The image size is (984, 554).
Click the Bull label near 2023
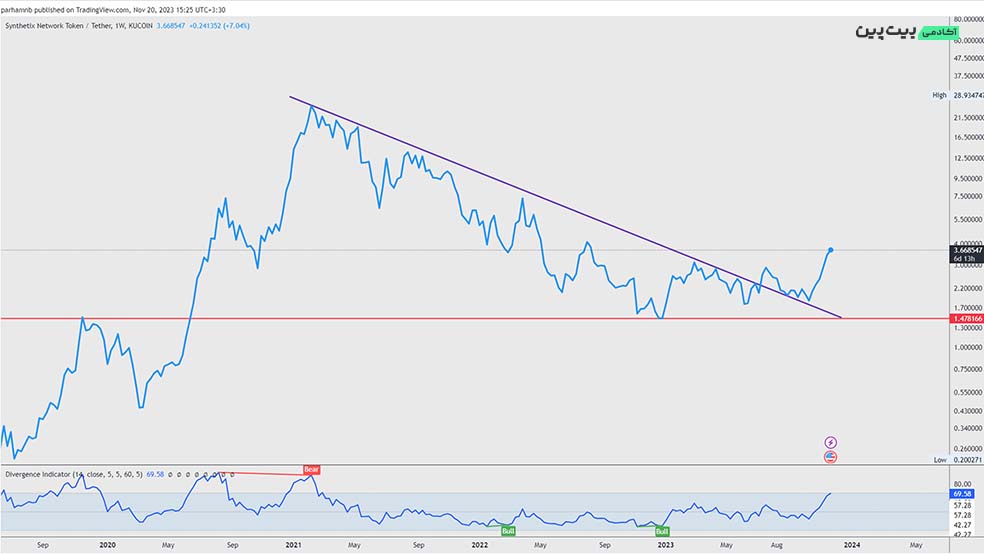(662, 531)
